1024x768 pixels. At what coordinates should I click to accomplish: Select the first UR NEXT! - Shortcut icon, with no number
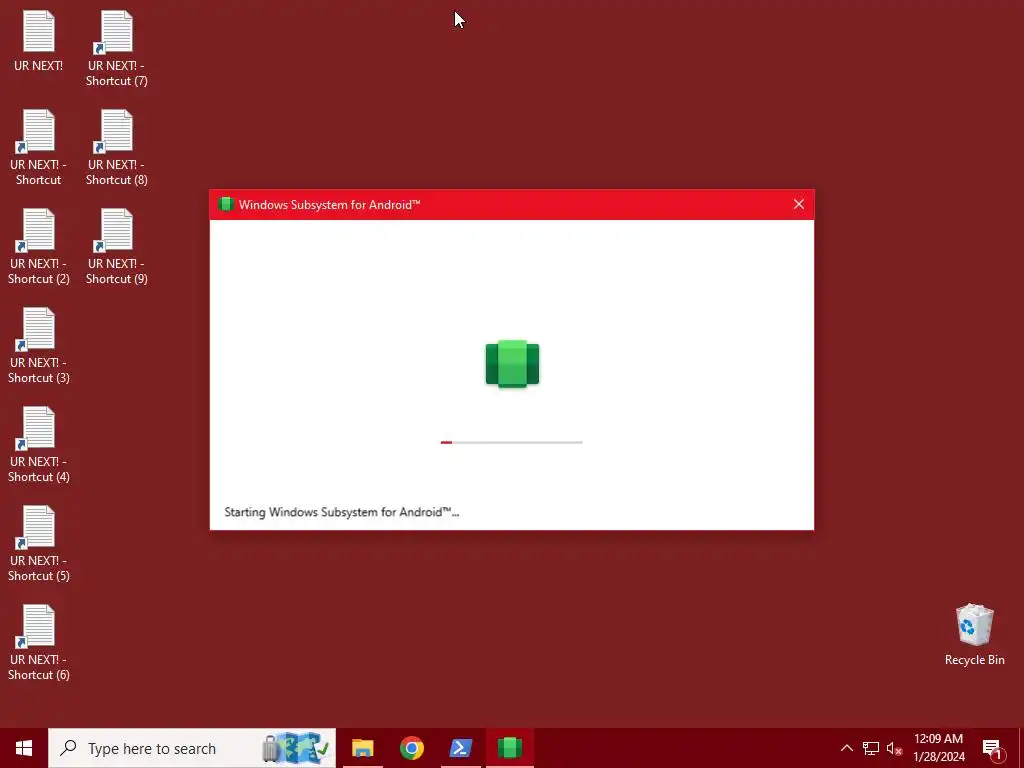(x=39, y=131)
